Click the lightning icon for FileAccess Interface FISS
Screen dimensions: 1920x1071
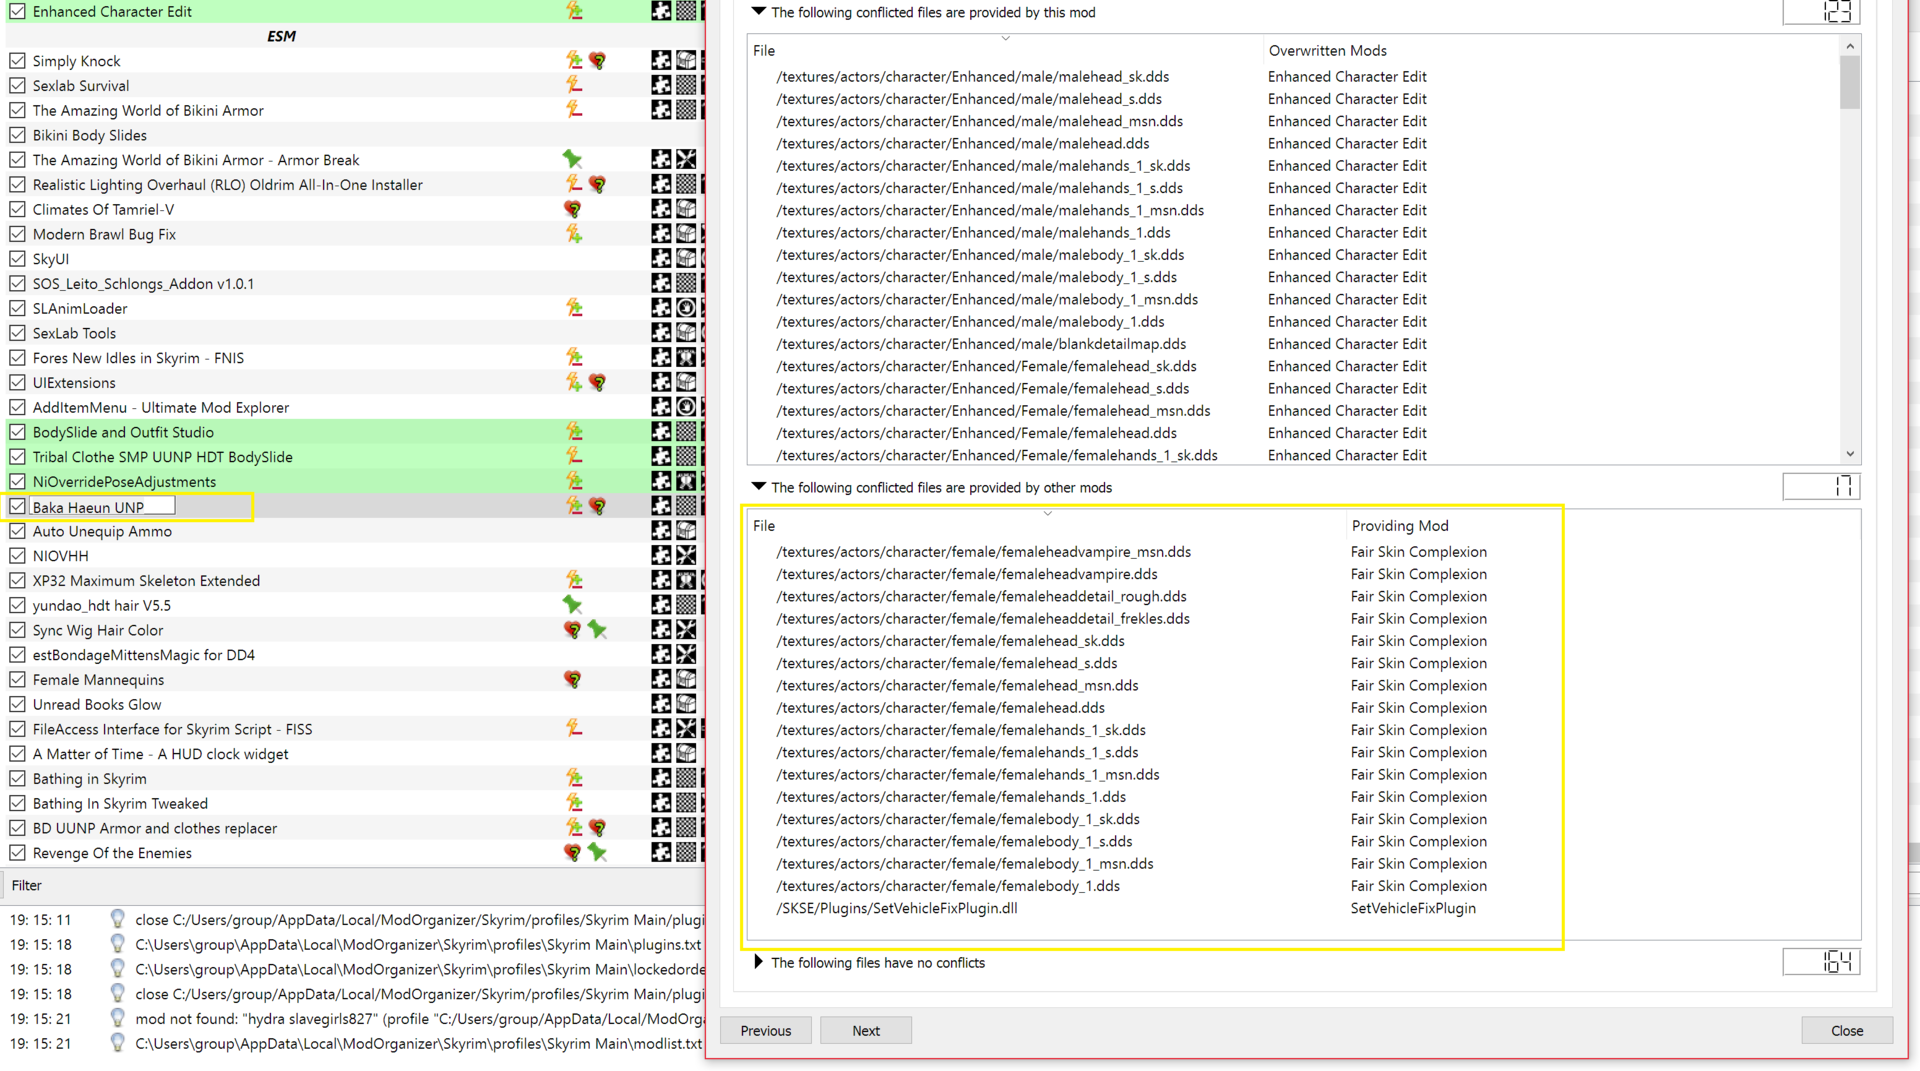click(x=574, y=729)
